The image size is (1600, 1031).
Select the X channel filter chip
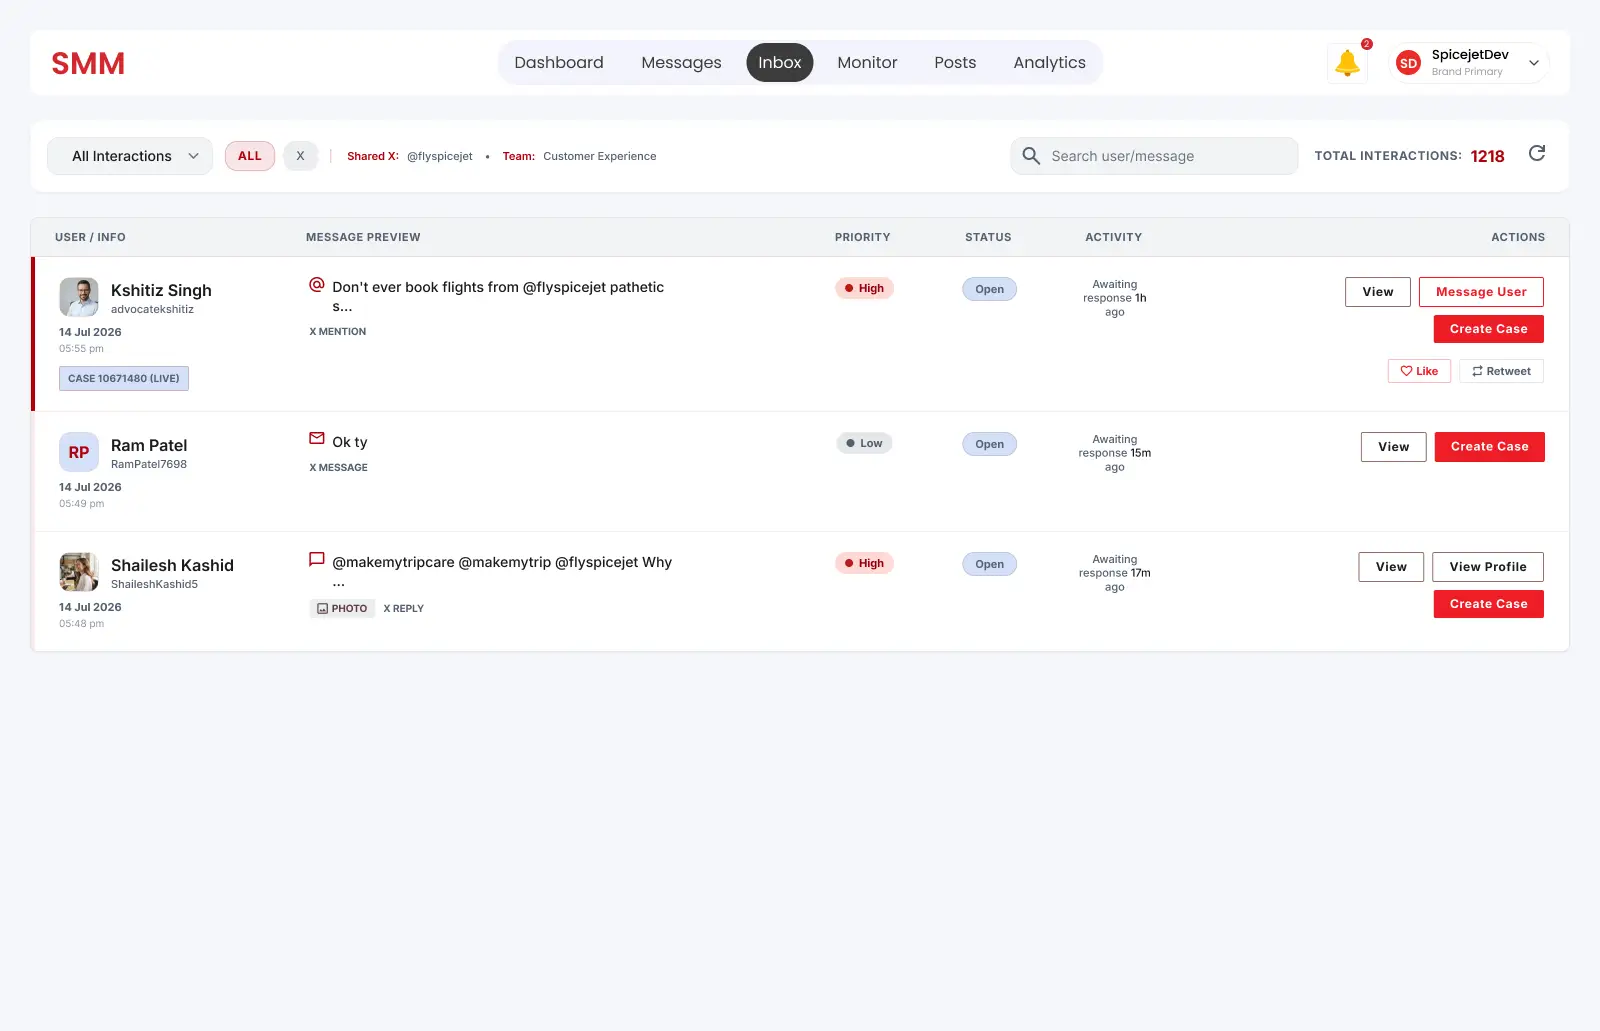coord(300,156)
